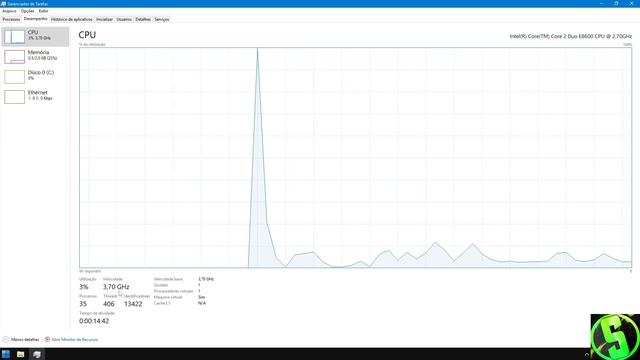The width and height of the screenshot is (640, 360).
Task: Click Task Manager taskbar icon
Action: [37, 354]
